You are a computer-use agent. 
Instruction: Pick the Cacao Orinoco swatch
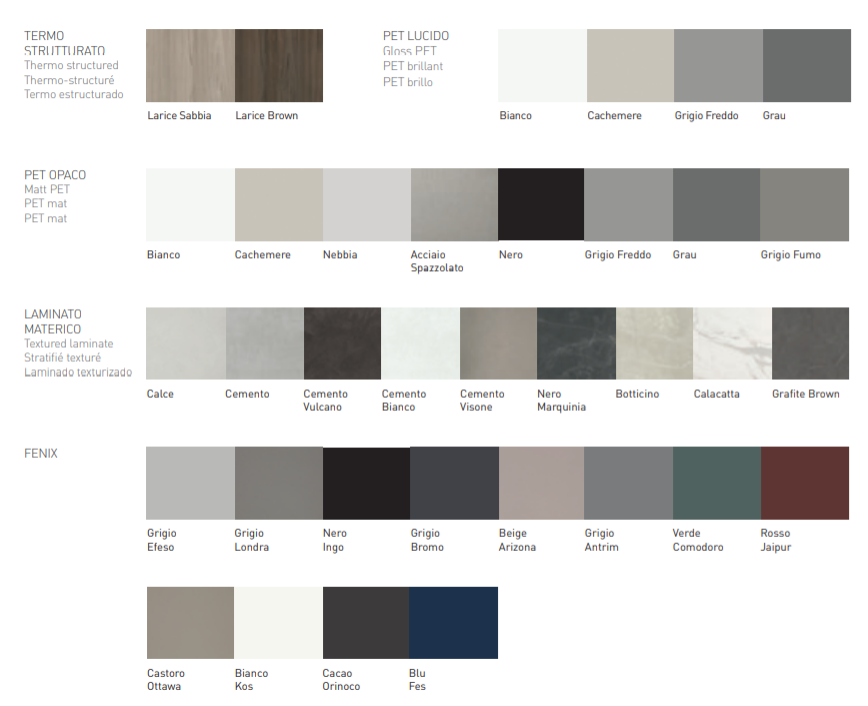366,623
